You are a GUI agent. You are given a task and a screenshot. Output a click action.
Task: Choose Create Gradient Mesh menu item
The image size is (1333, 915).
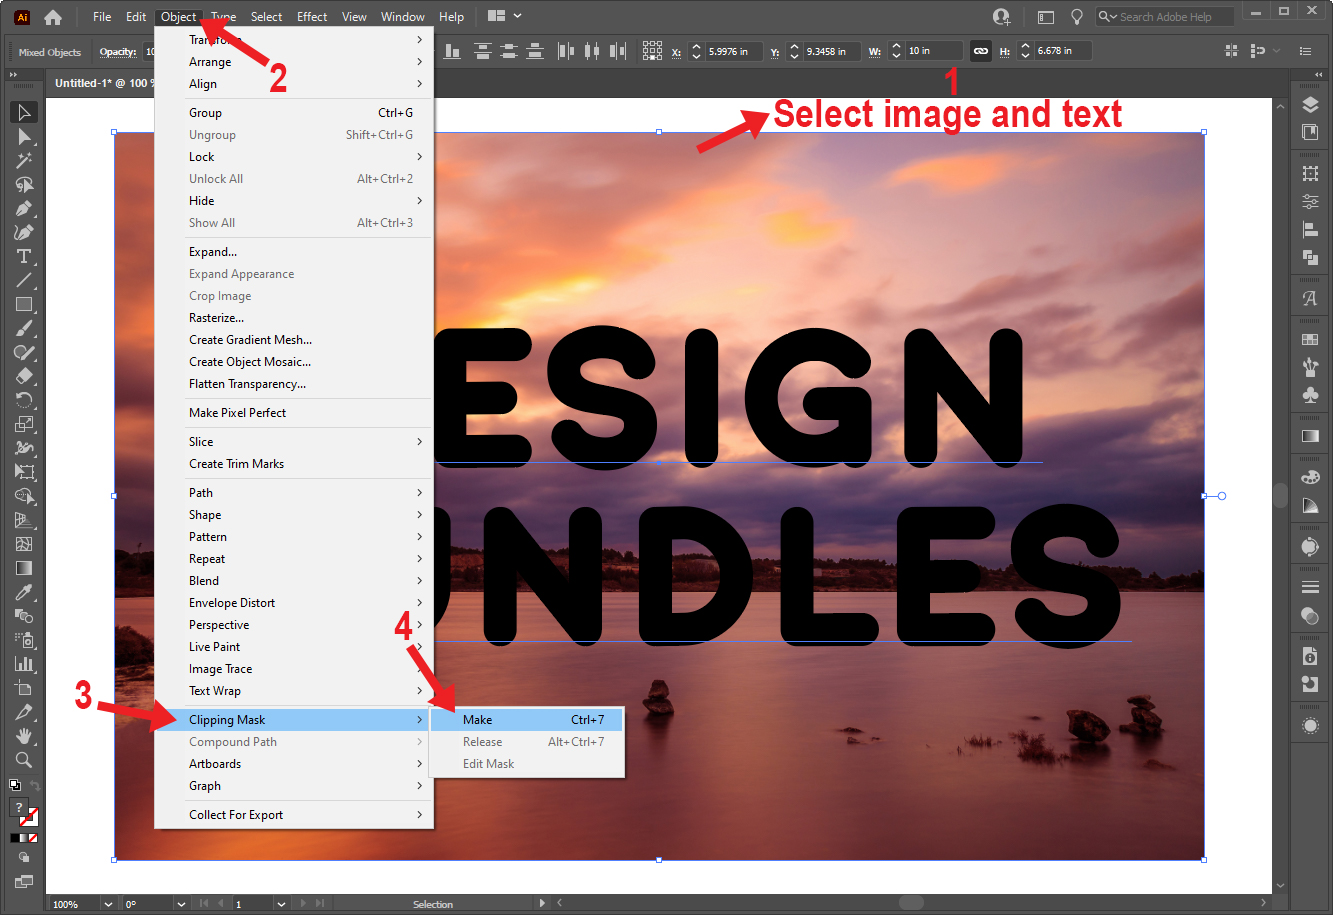294,340
